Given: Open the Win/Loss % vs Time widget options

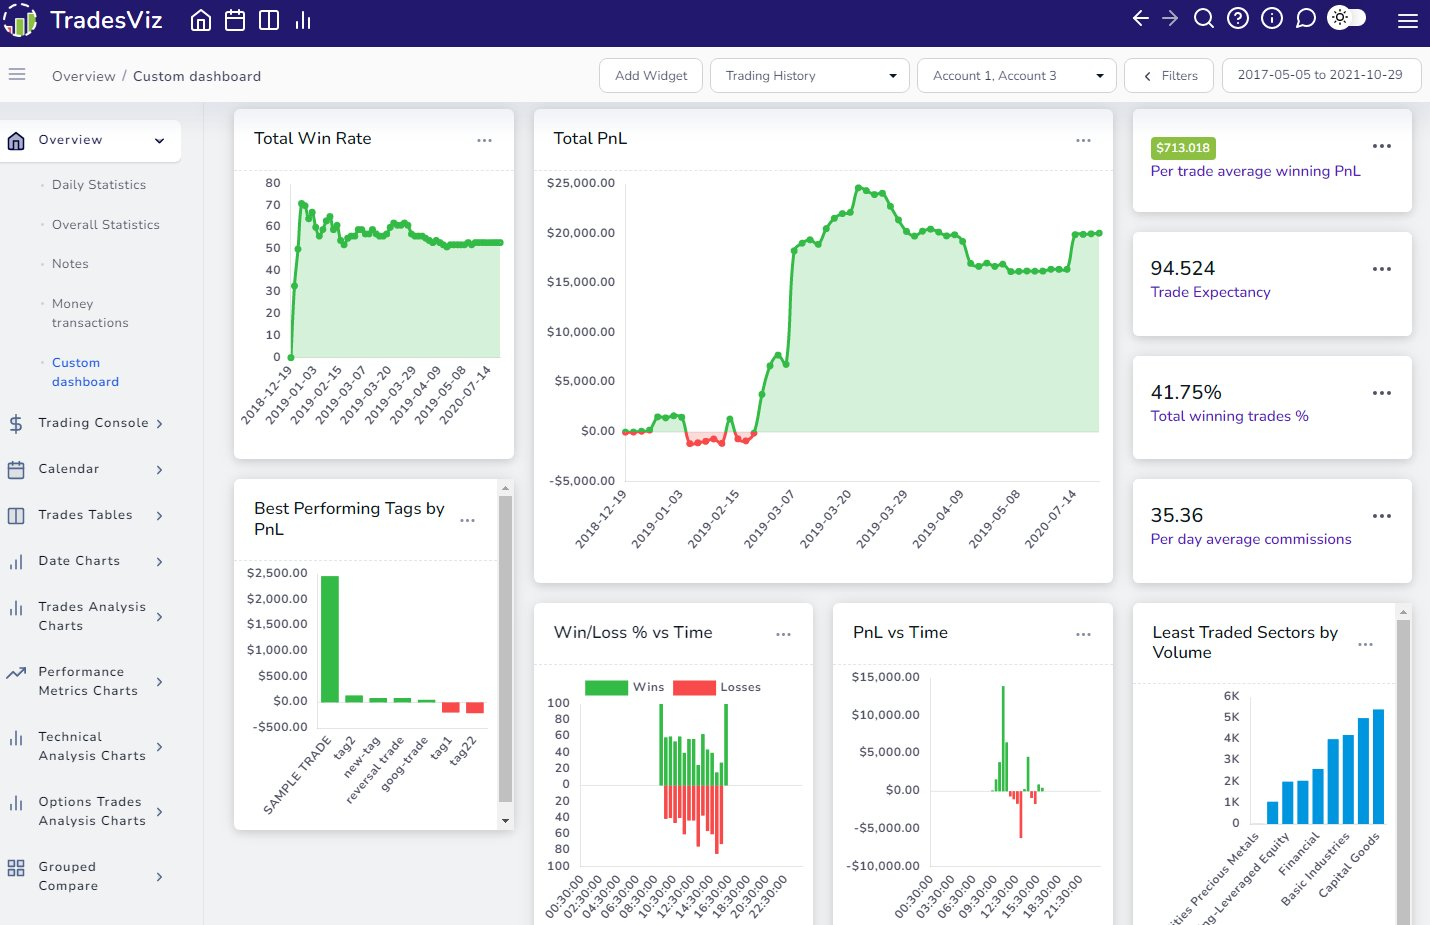Looking at the screenshot, I should pos(783,635).
